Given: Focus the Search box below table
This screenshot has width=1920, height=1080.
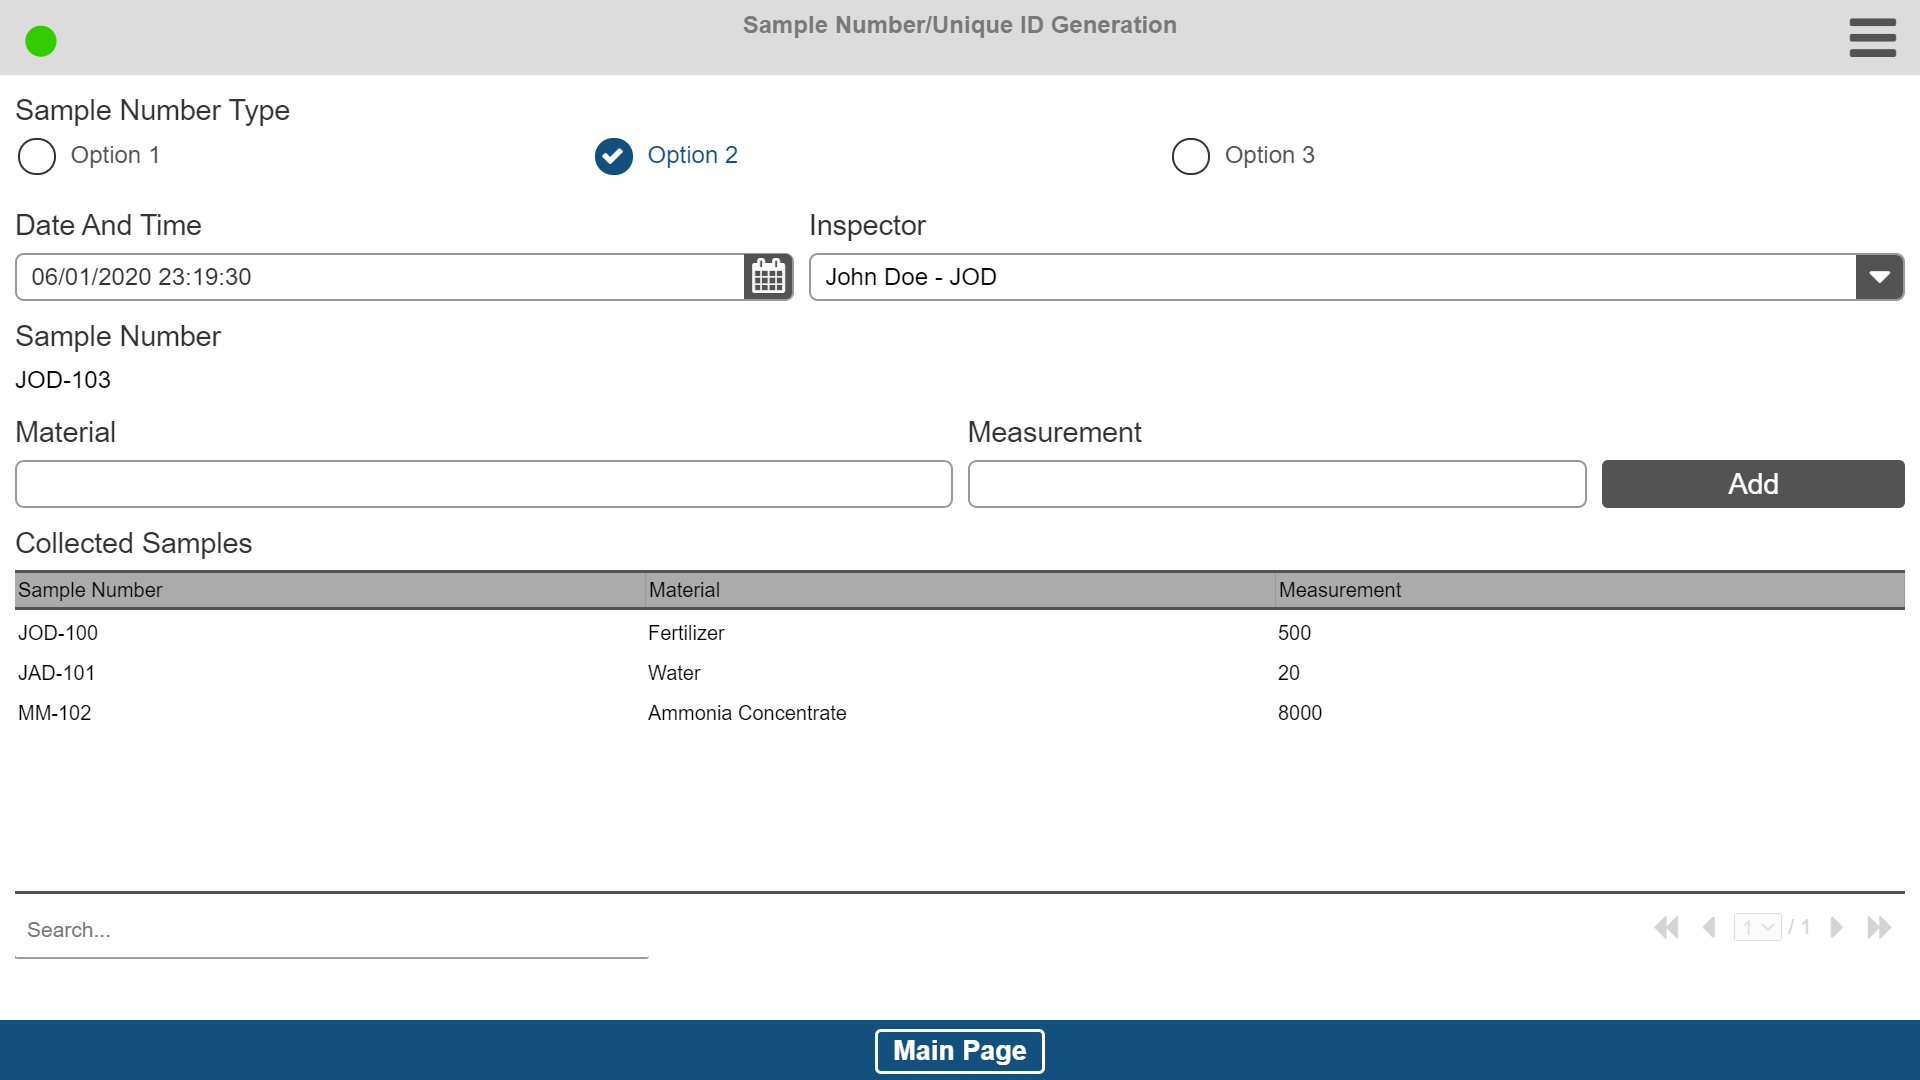Looking at the screenshot, I should point(331,930).
